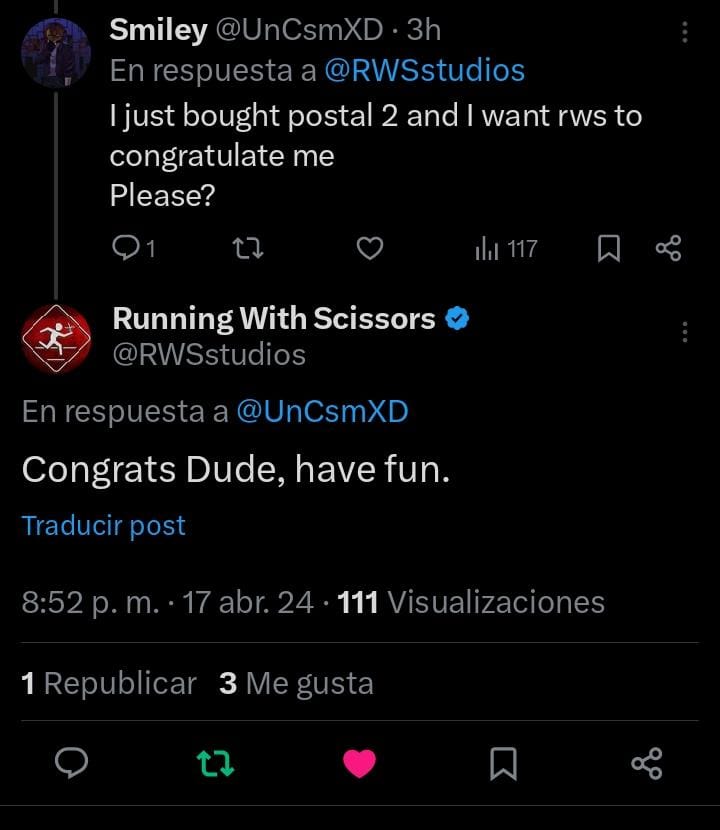Open three-dot menu on Running With Scissors post

point(685,332)
